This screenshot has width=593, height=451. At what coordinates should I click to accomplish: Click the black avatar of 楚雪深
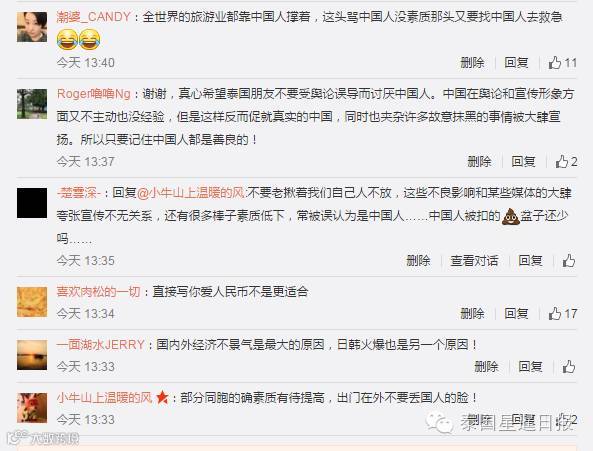[32, 203]
